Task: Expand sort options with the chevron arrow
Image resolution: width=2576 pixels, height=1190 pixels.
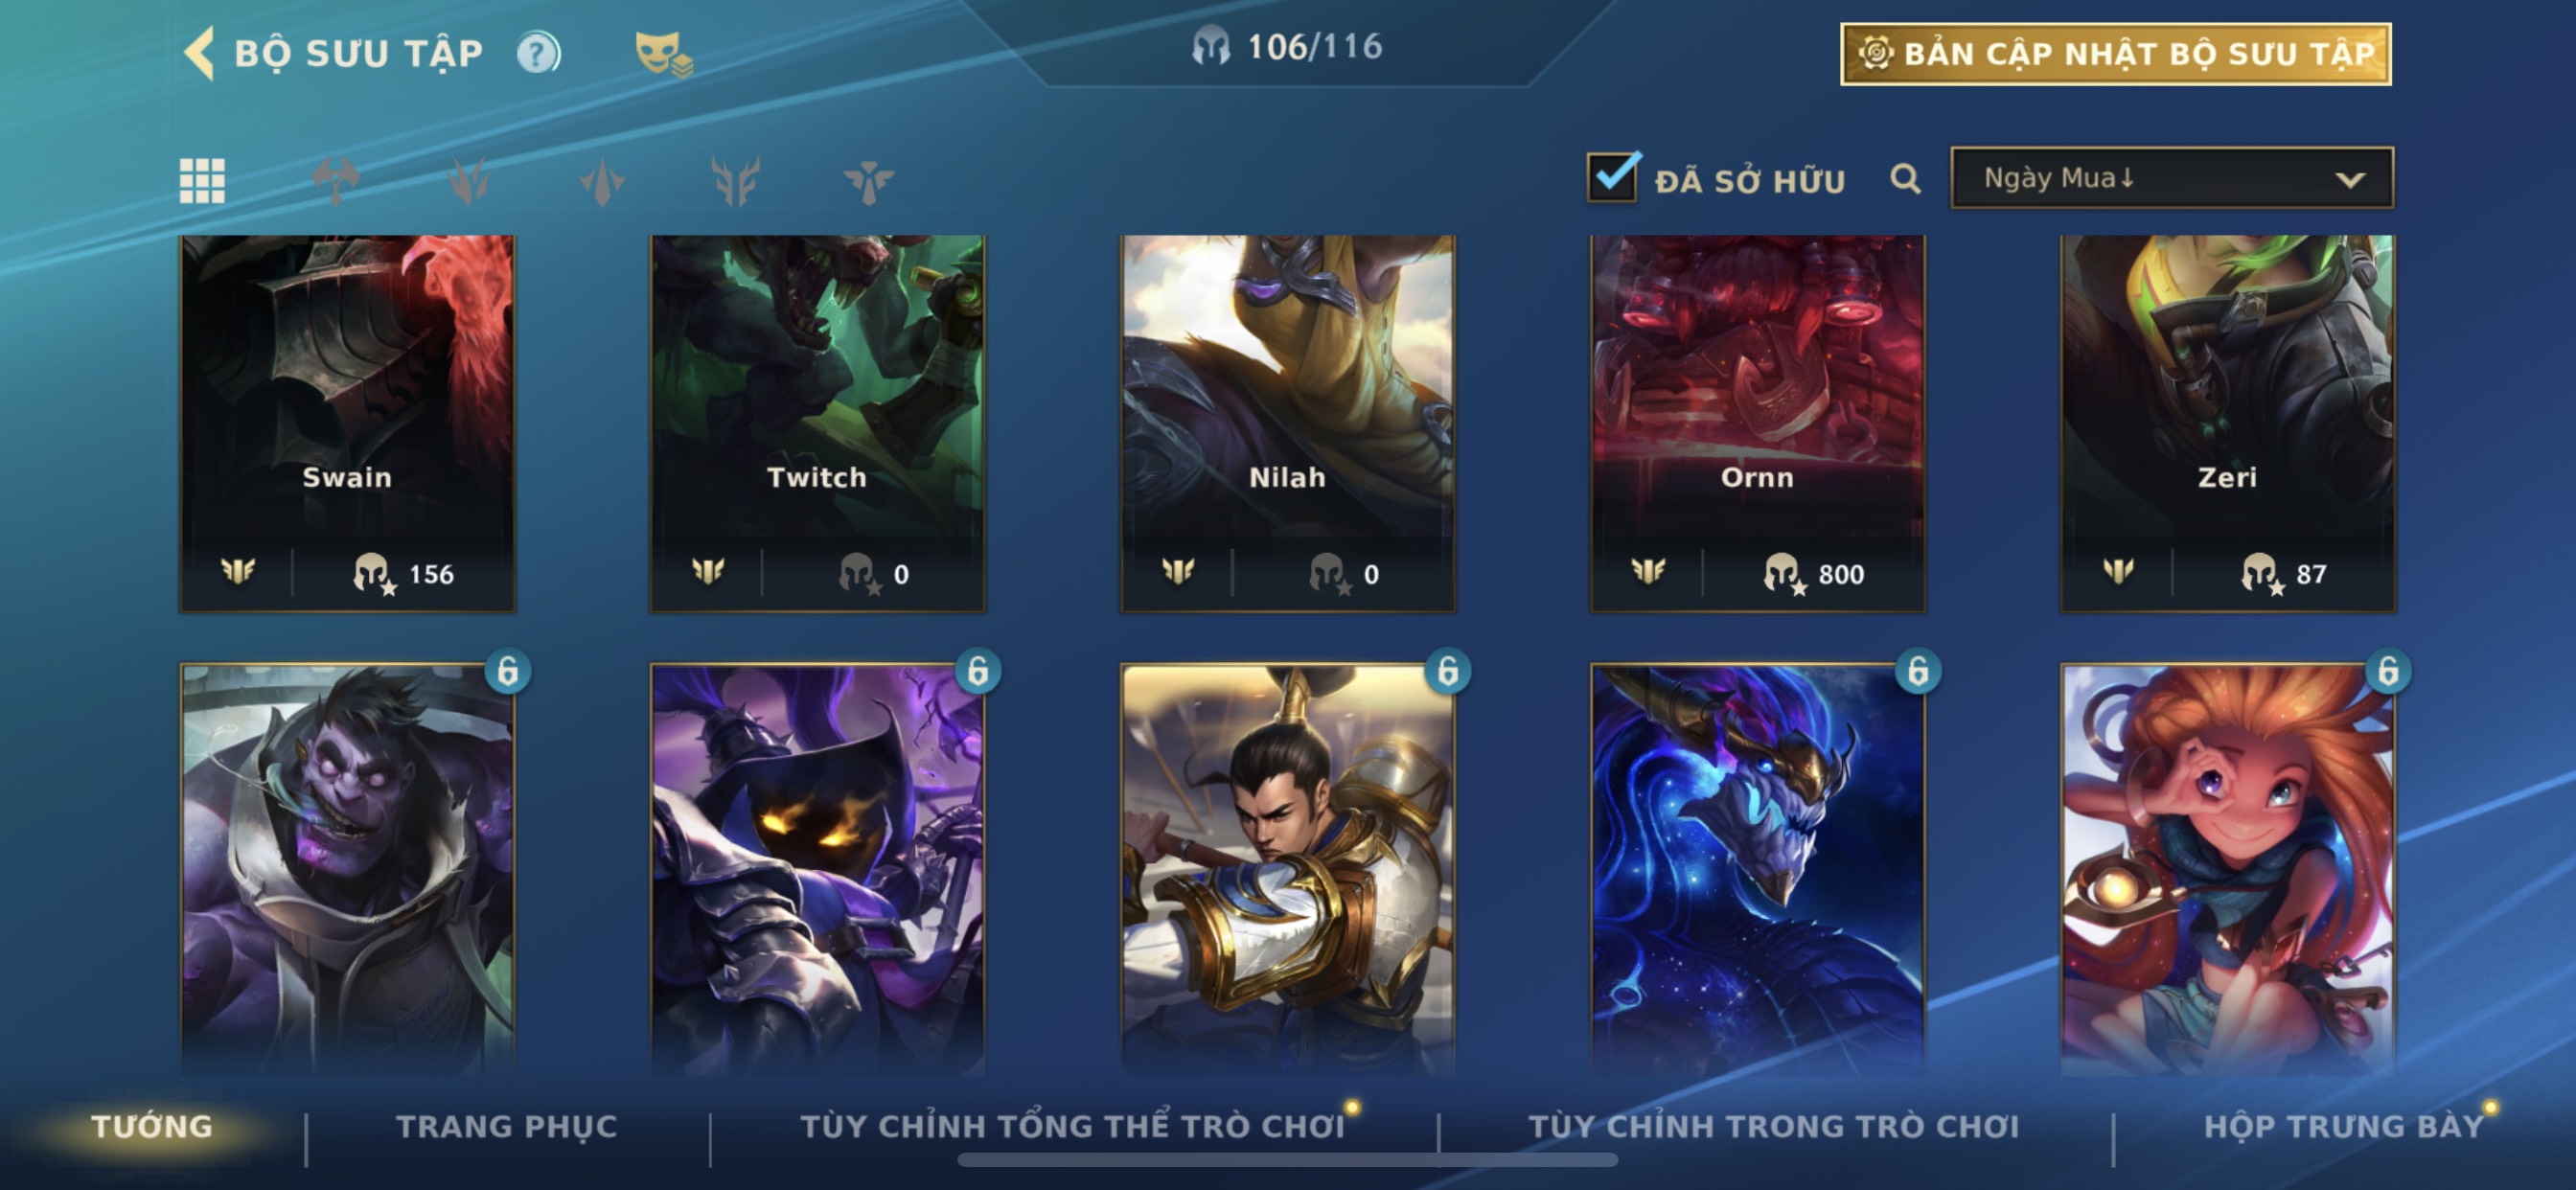Action: click(x=2350, y=180)
